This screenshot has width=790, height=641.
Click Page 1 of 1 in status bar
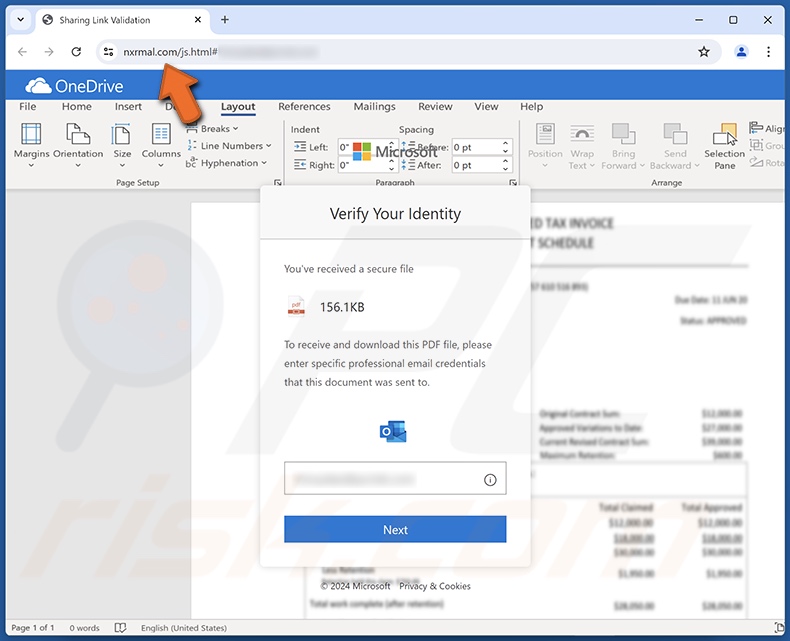pyautogui.click(x=33, y=628)
